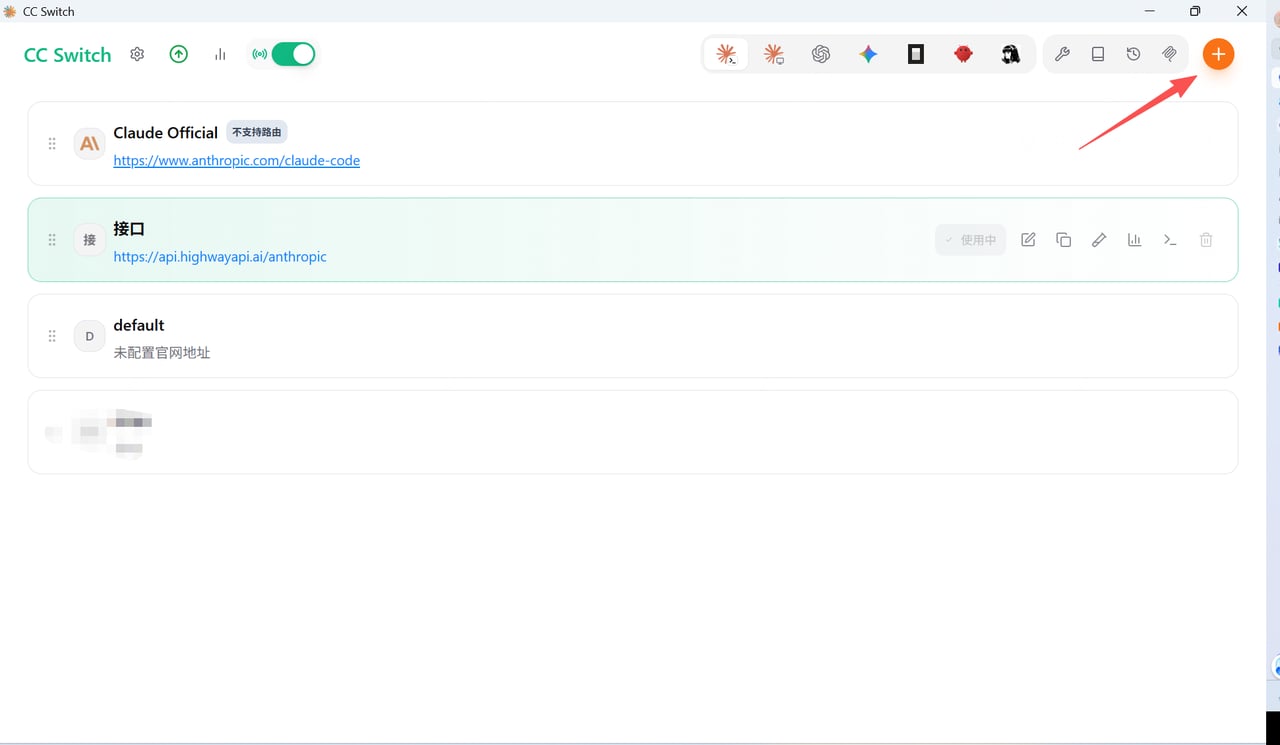Click the paperclip icon in the top toolbar
Screen dimensions: 1280x745
tap(1169, 55)
